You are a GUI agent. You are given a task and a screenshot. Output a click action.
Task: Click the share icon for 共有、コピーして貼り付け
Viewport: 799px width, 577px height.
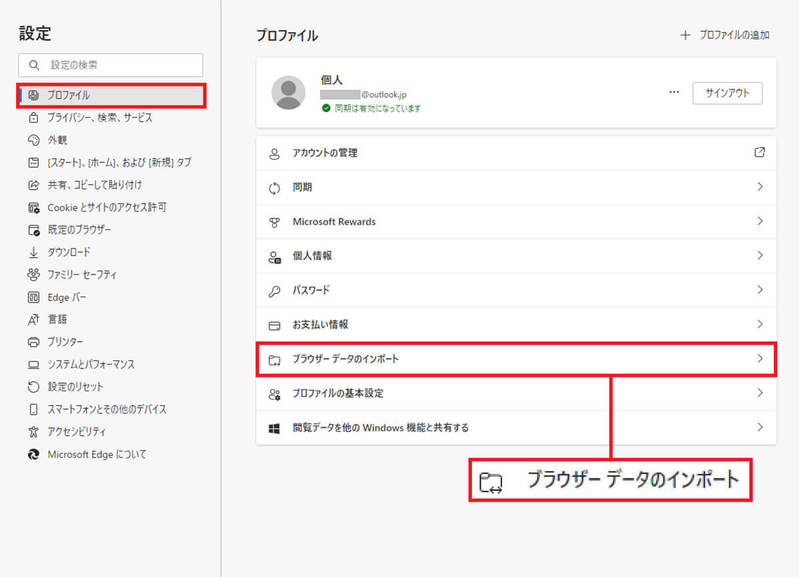click(34, 185)
